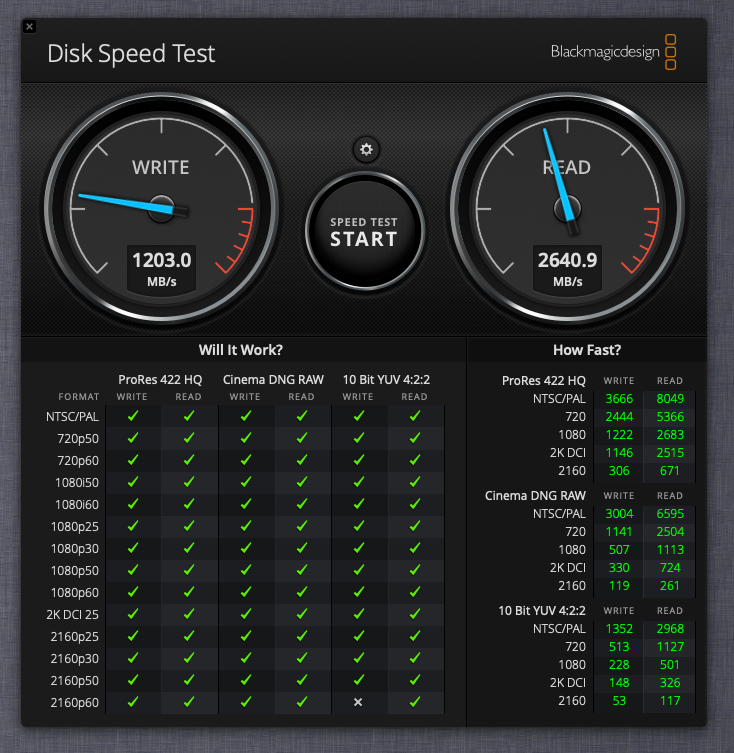The width and height of the screenshot is (734, 753).
Task: Click the Cinema DNG 2160 write value 119
Action: pyautogui.click(x=619, y=586)
